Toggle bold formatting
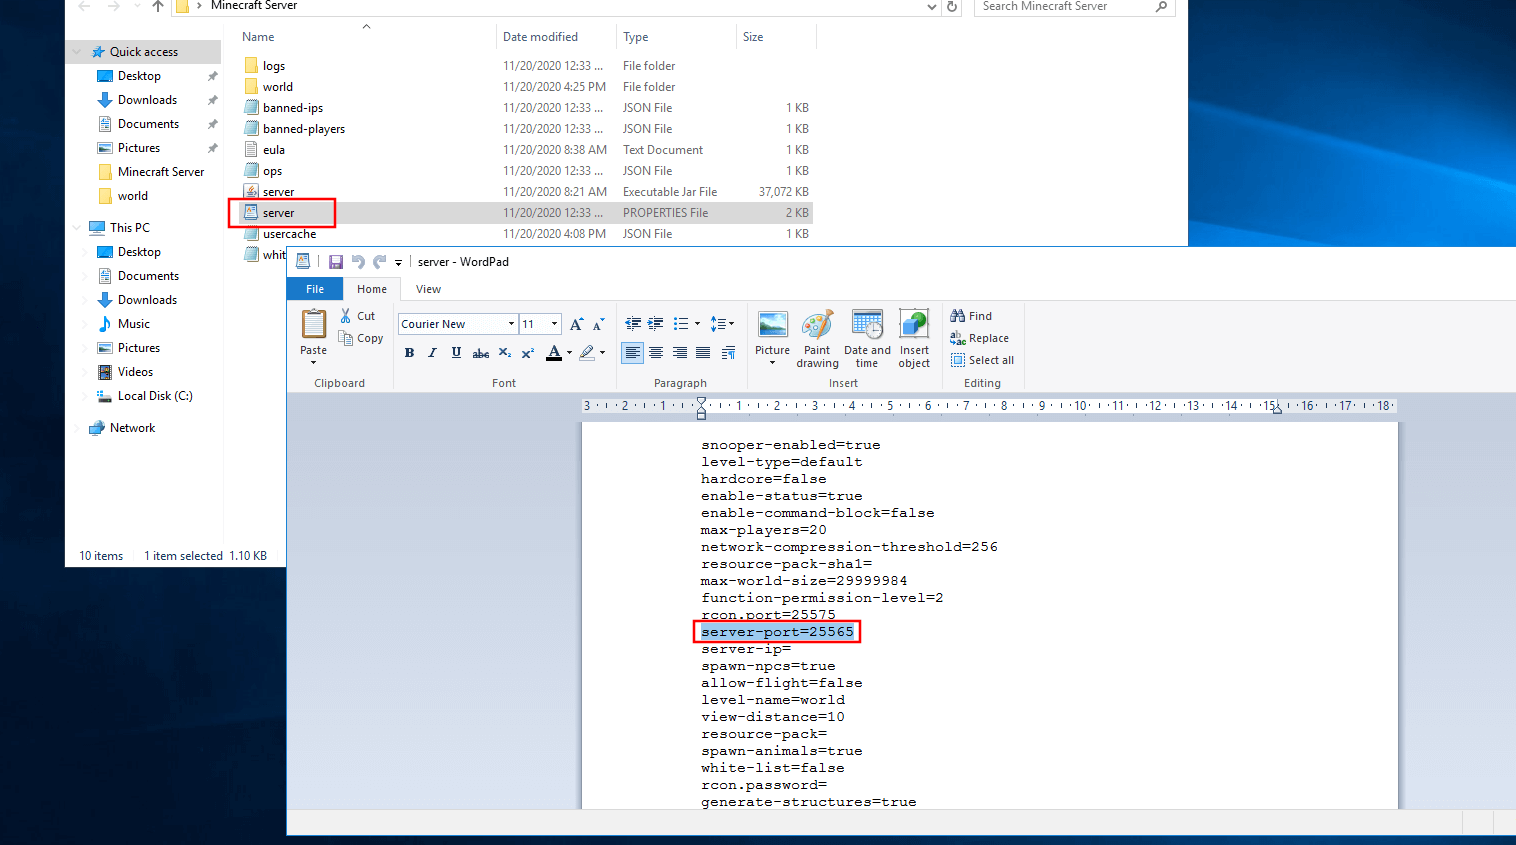This screenshot has width=1516, height=845. 409,352
